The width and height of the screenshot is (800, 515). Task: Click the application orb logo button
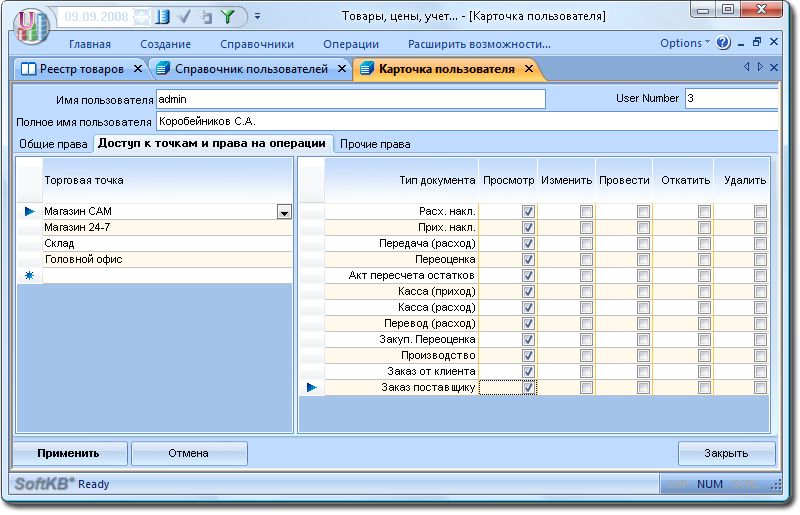pyautogui.click(x=31, y=24)
